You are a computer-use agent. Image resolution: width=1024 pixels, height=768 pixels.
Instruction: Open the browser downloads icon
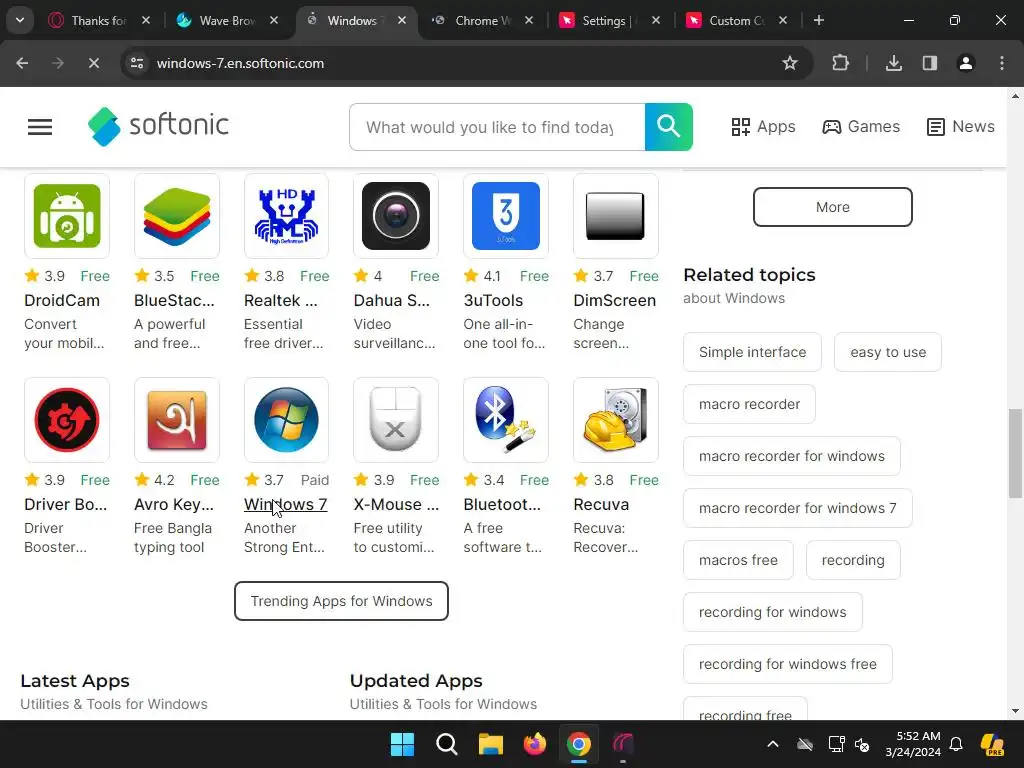tap(893, 63)
